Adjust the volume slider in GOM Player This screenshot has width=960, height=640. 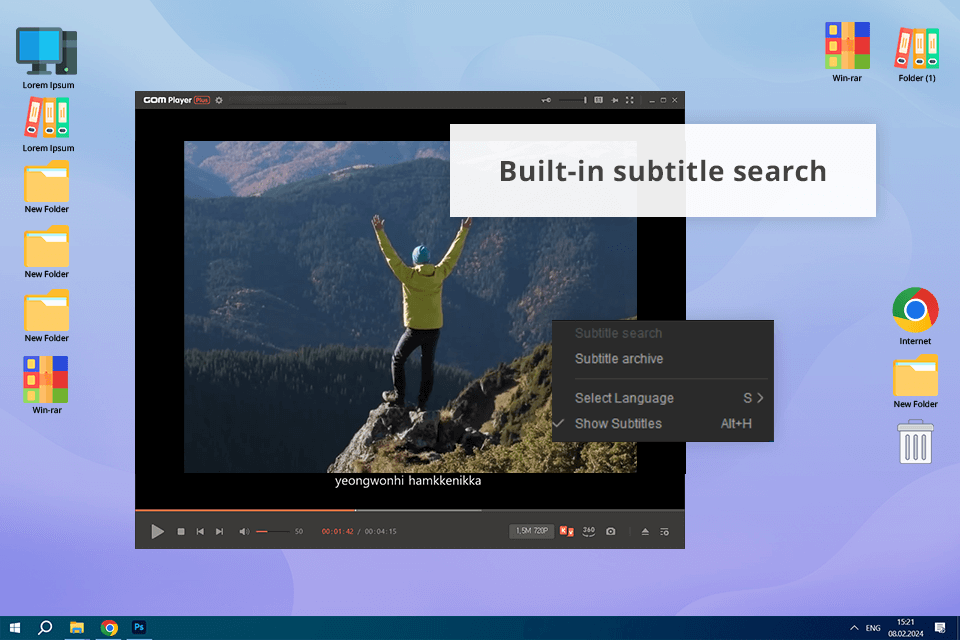pyautogui.click(x=272, y=532)
